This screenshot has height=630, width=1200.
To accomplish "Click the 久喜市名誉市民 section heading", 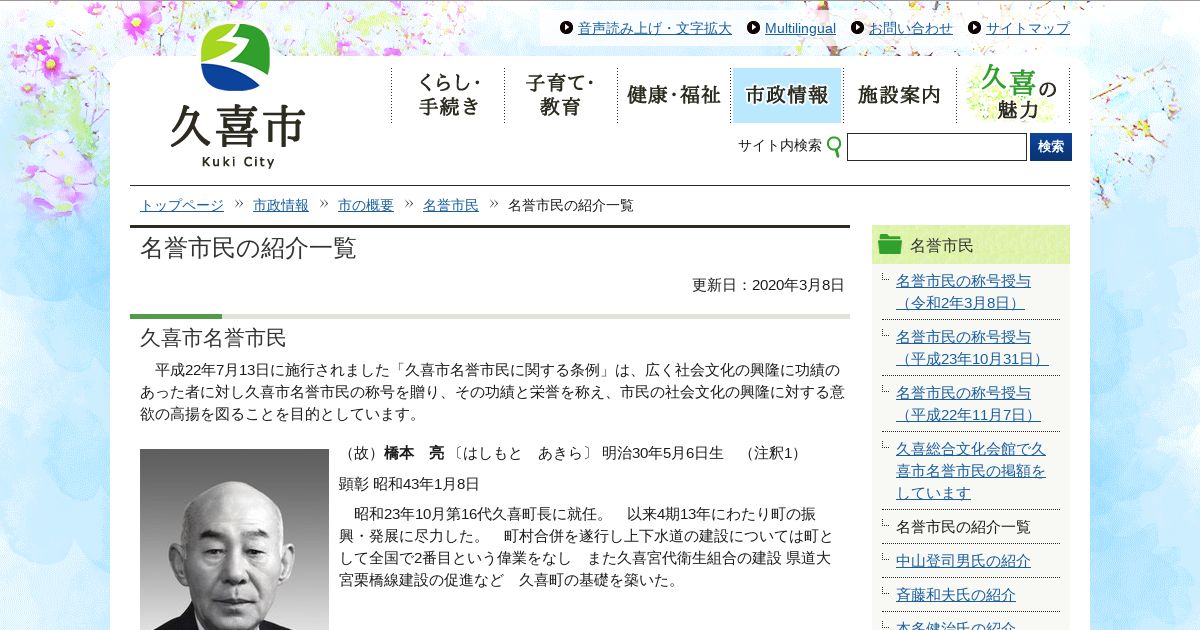I will [x=213, y=337].
